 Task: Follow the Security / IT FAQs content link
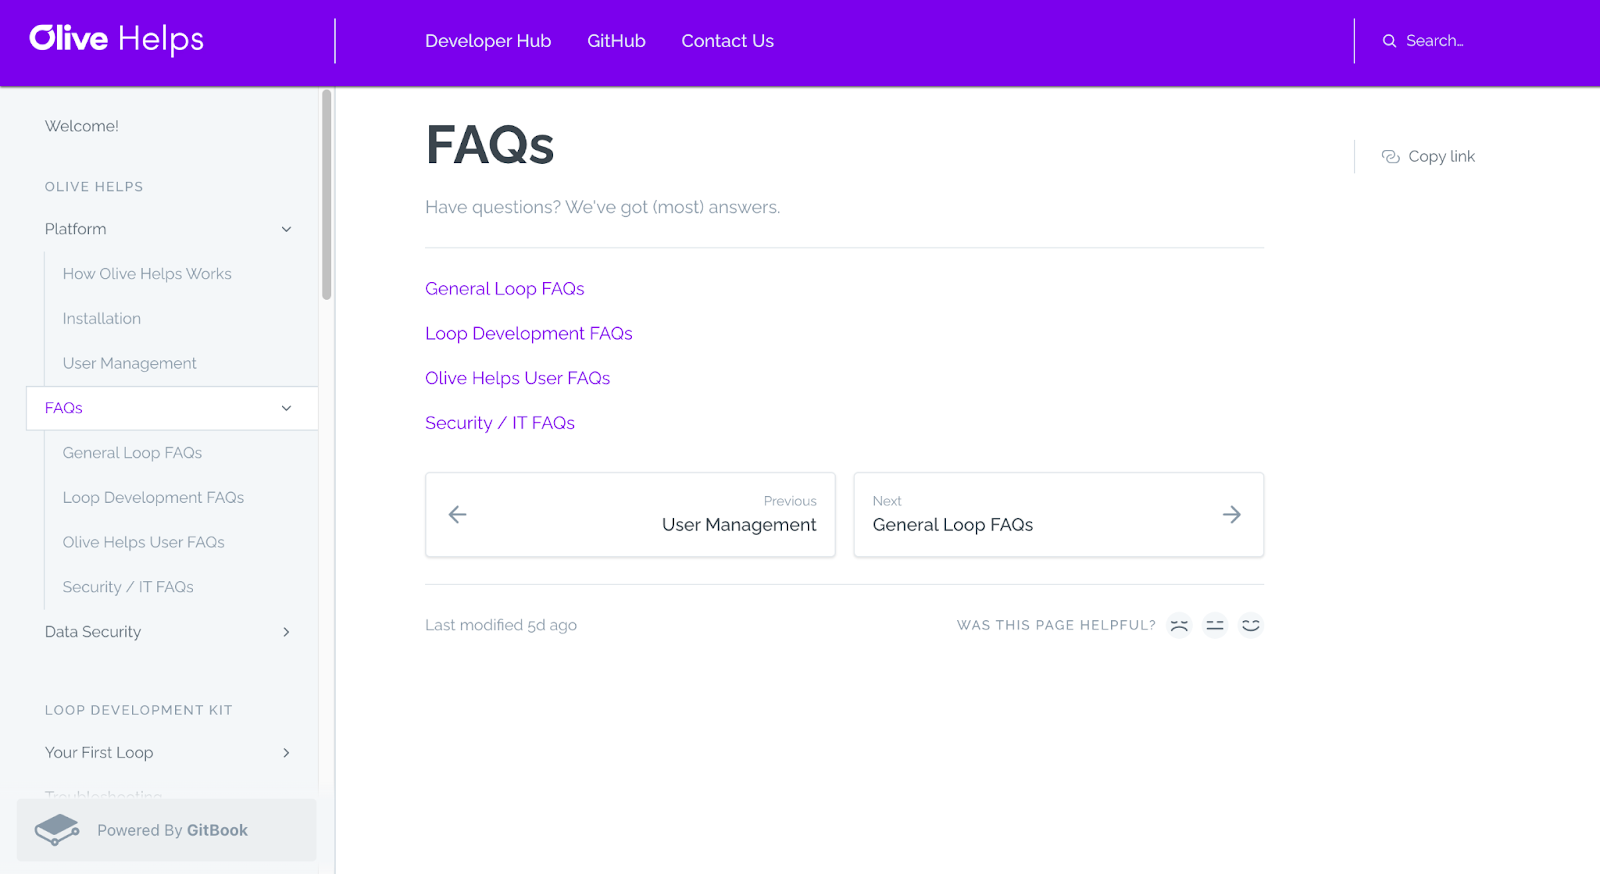click(500, 423)
